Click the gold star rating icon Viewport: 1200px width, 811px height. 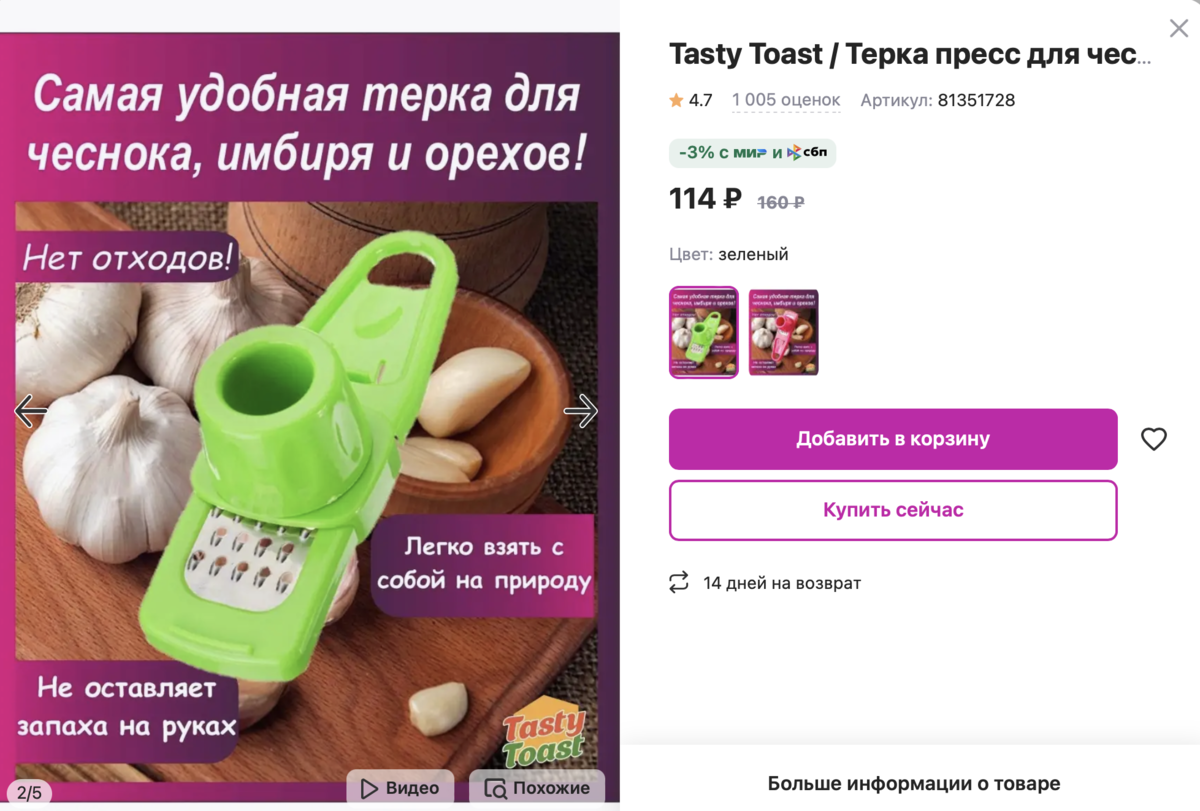(x=676, y=100)
